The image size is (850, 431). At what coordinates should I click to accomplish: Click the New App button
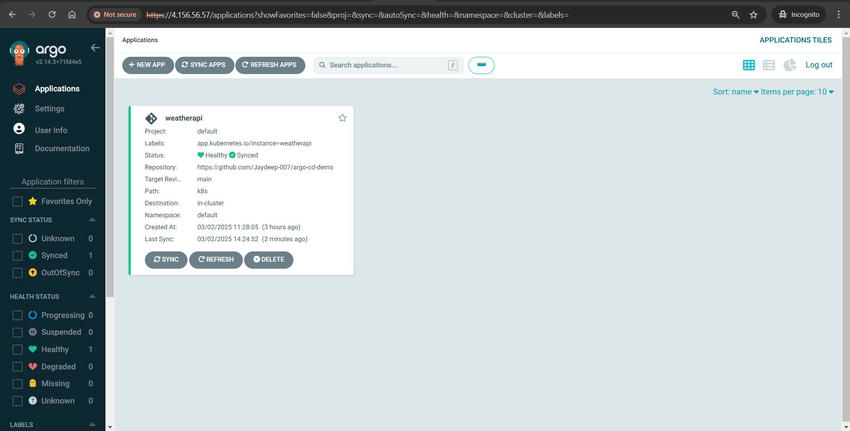(x=147, y=65)
